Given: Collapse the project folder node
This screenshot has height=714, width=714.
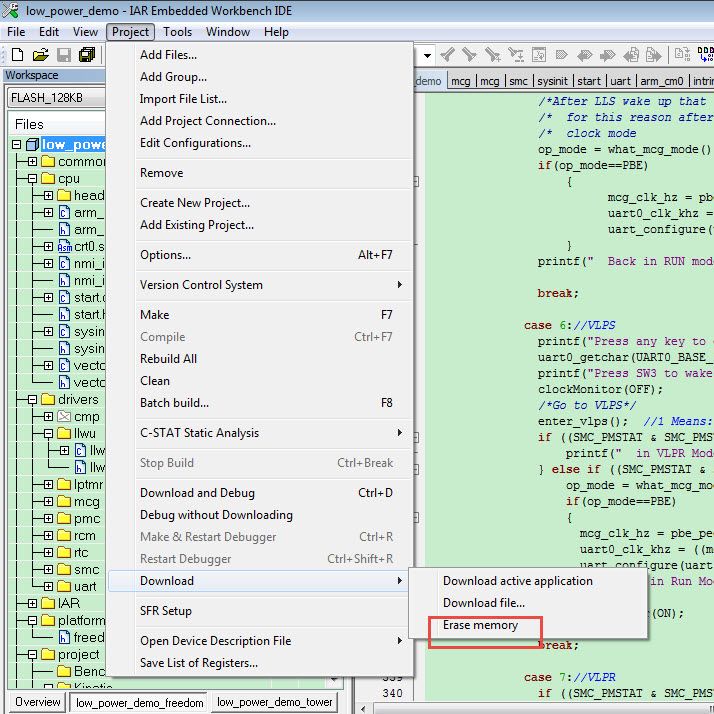Looking at the screenshot, I should (32, 655).
